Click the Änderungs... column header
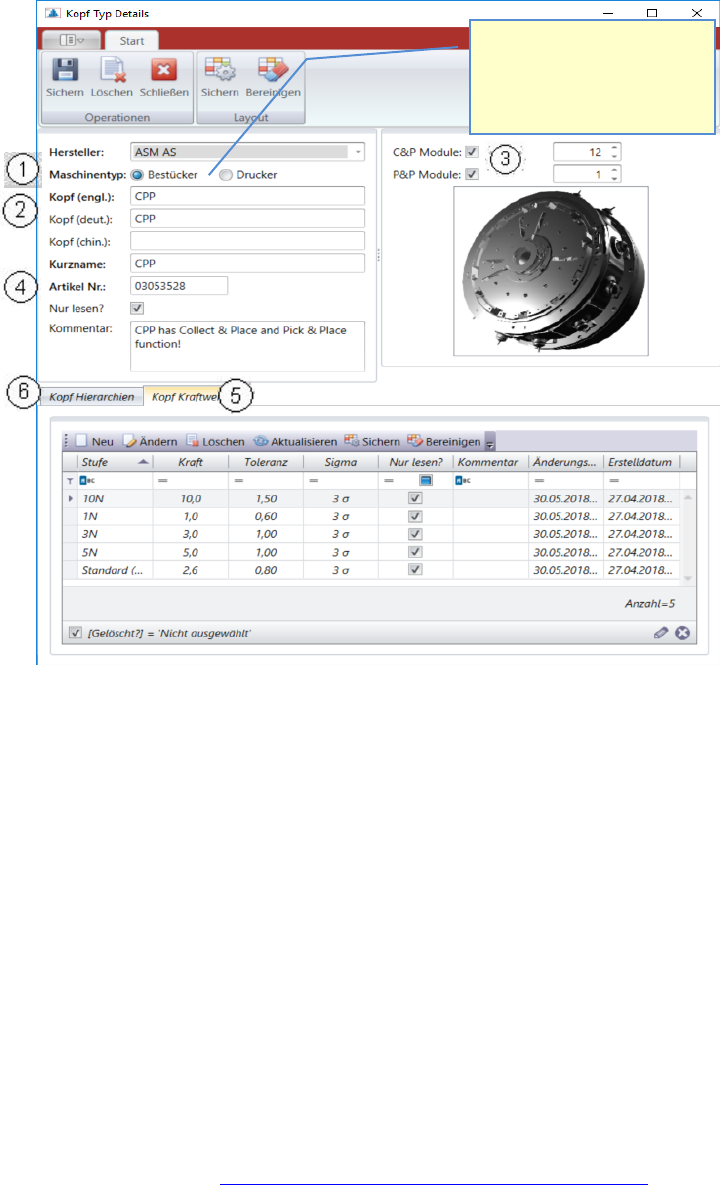Image resolution: width=720 pixels, height=1185 pixels. pyautogui.click(x=565, y=462)
